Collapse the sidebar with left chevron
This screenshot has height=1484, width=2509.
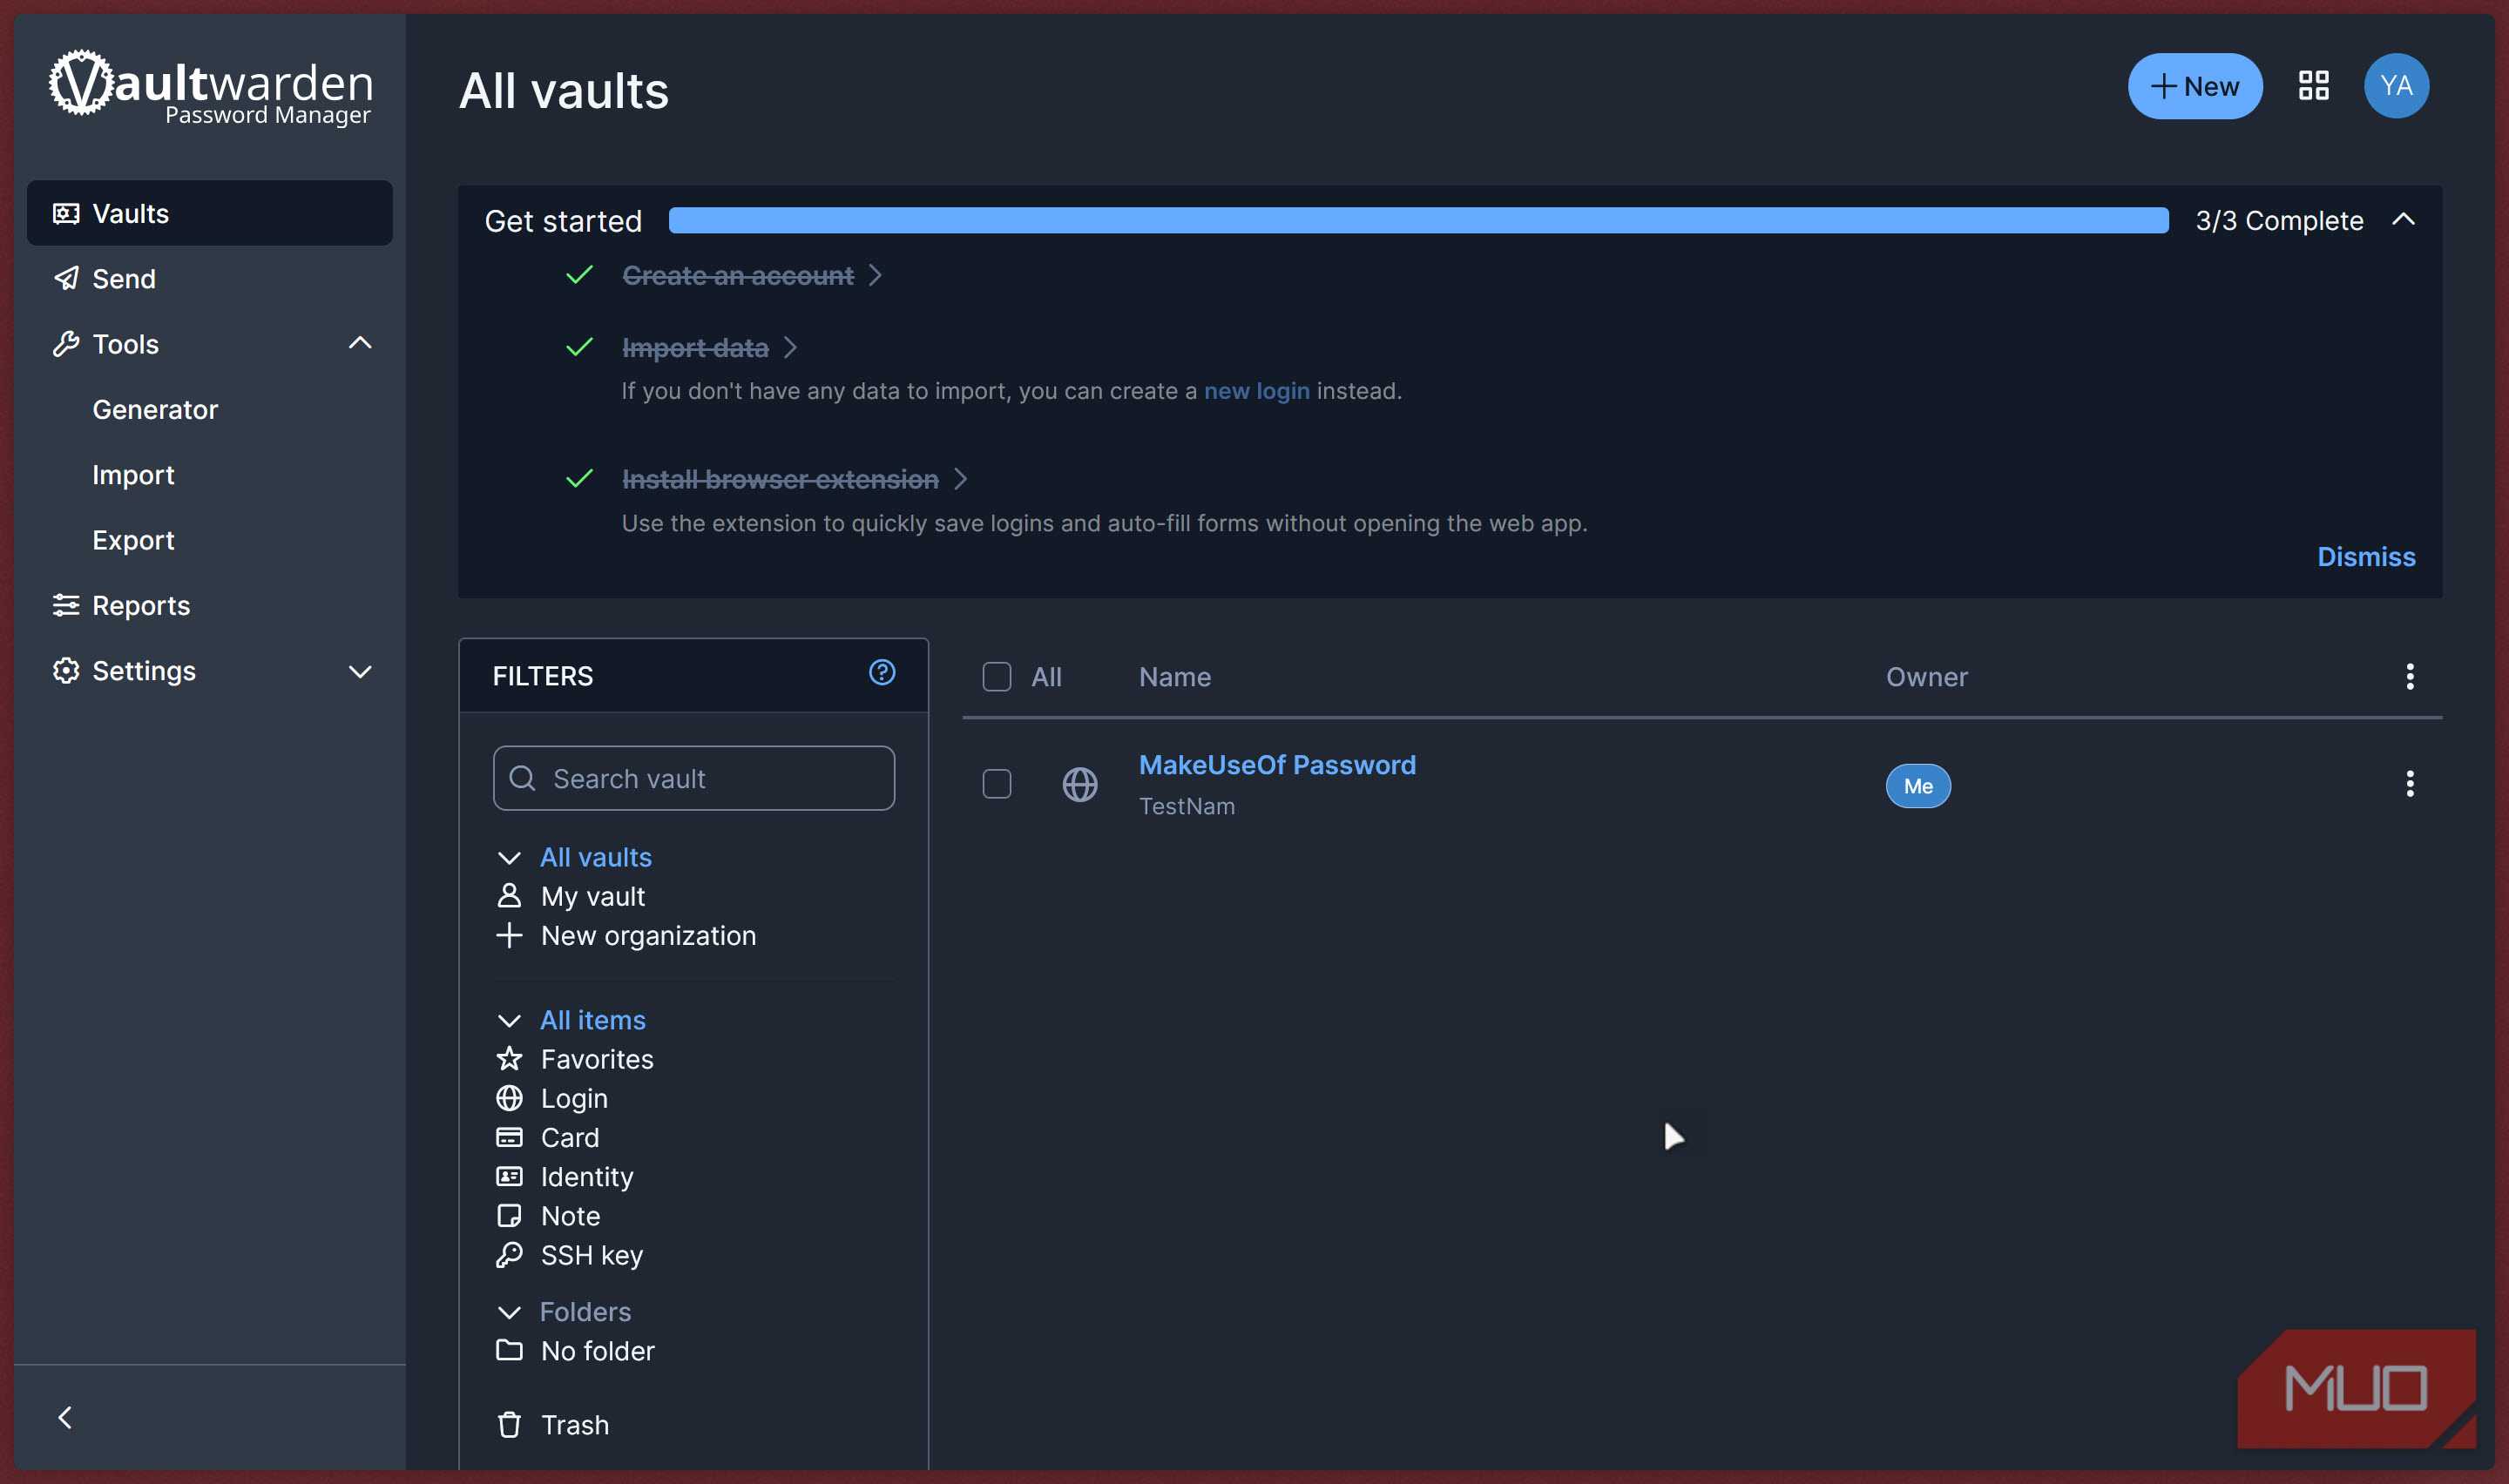click(65, 1417)
